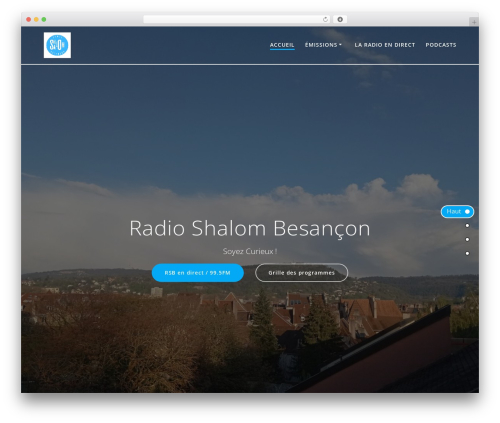
Task: Click the browser extension icon beside the address bar
Action: (x=340, y=19)
